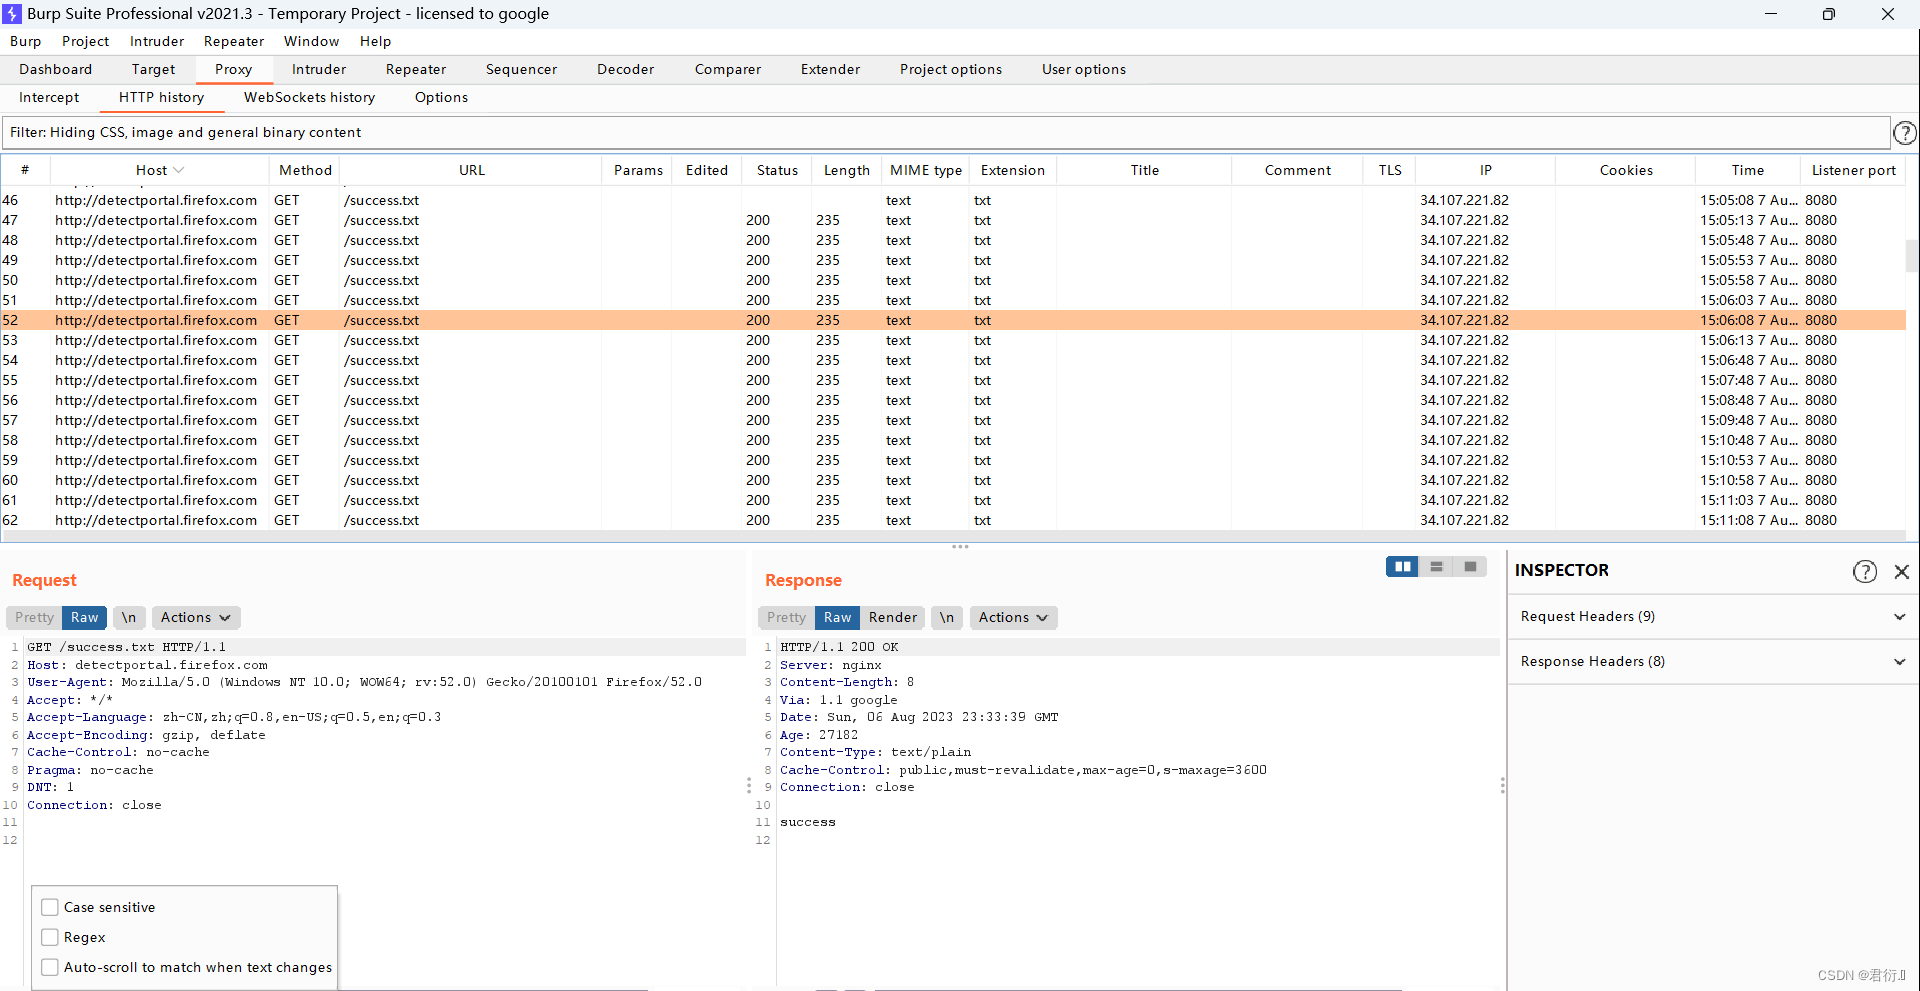Open Request Actions dropdown
This screenshot has width=1920, height=991.
(196, 618)
